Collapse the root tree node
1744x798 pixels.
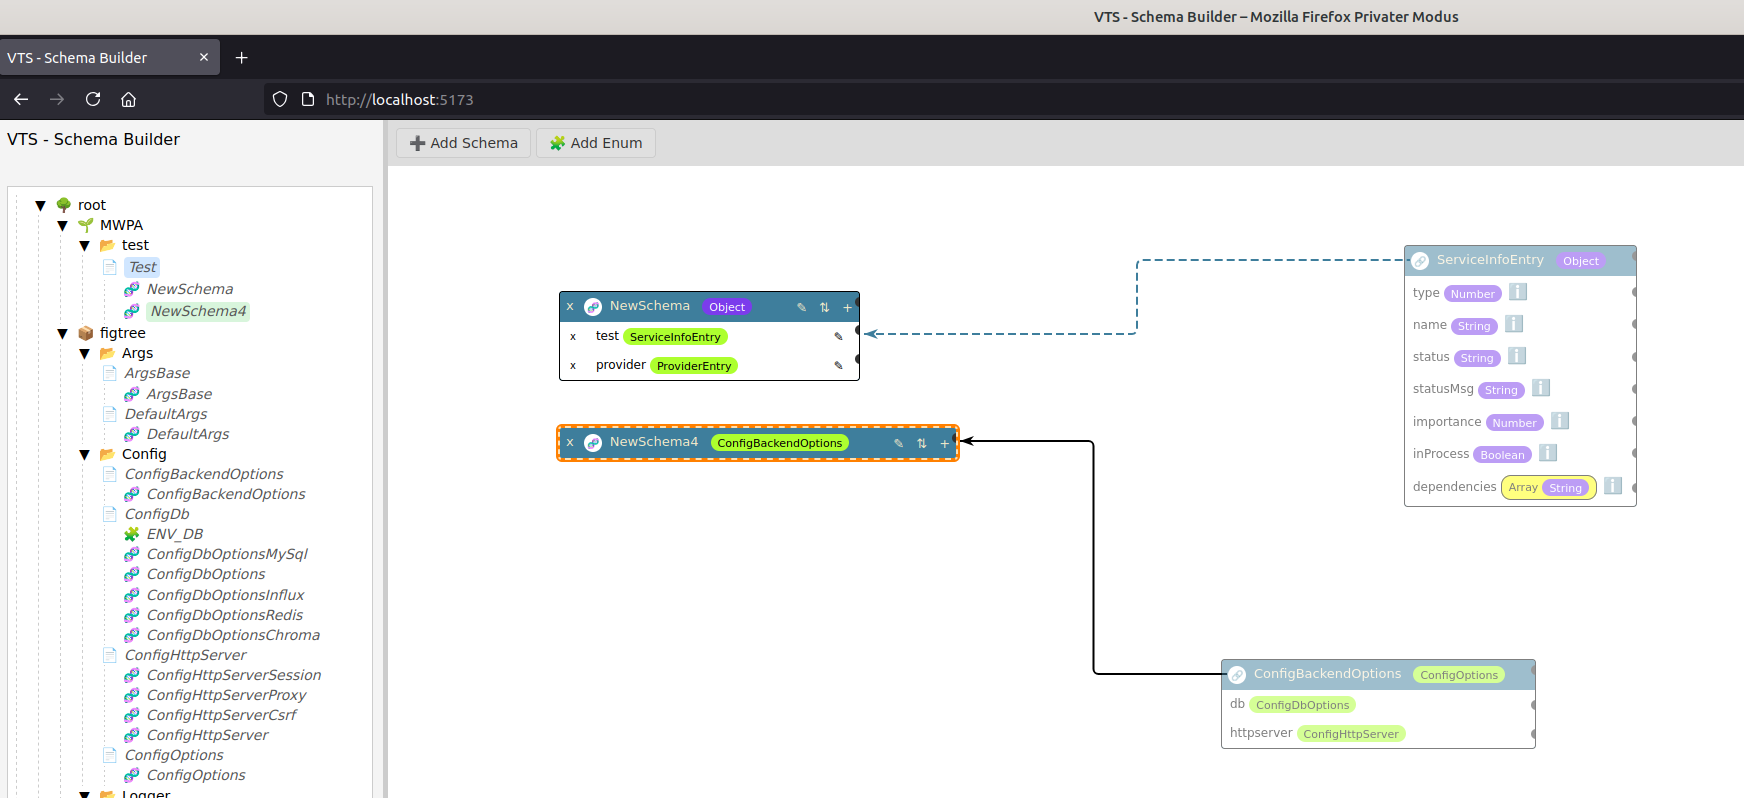(41, 205)
